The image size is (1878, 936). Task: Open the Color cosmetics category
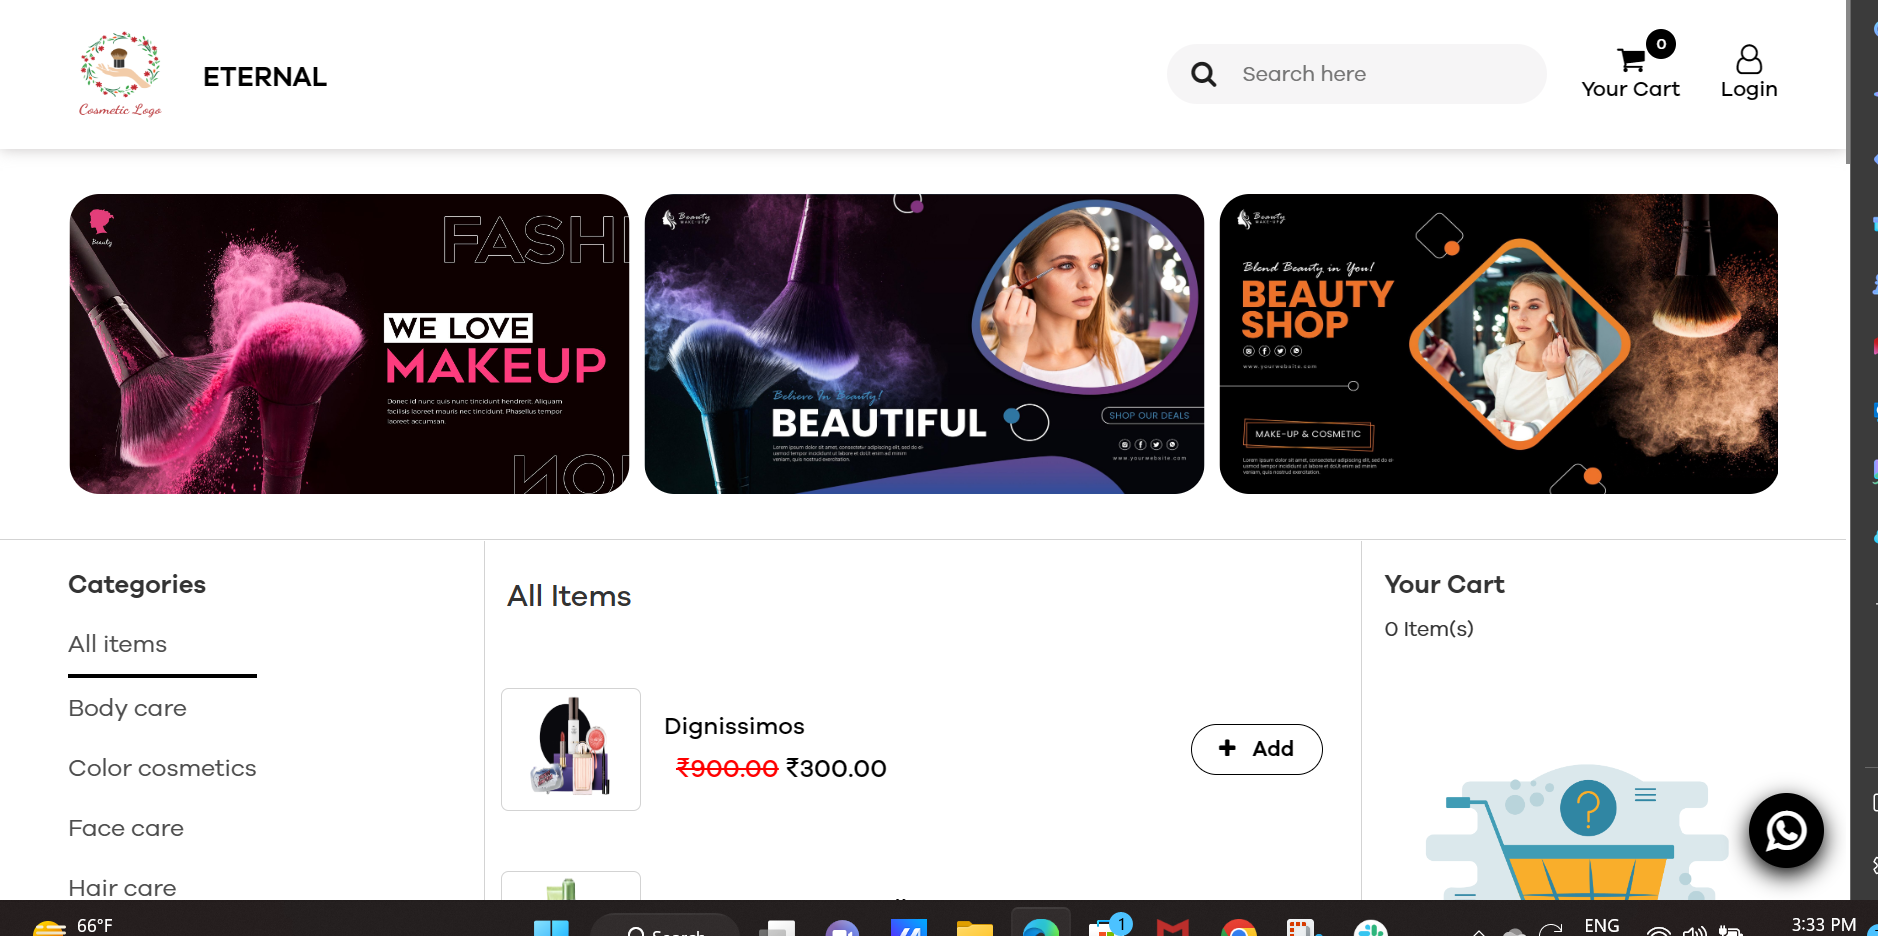pos(162,768)
